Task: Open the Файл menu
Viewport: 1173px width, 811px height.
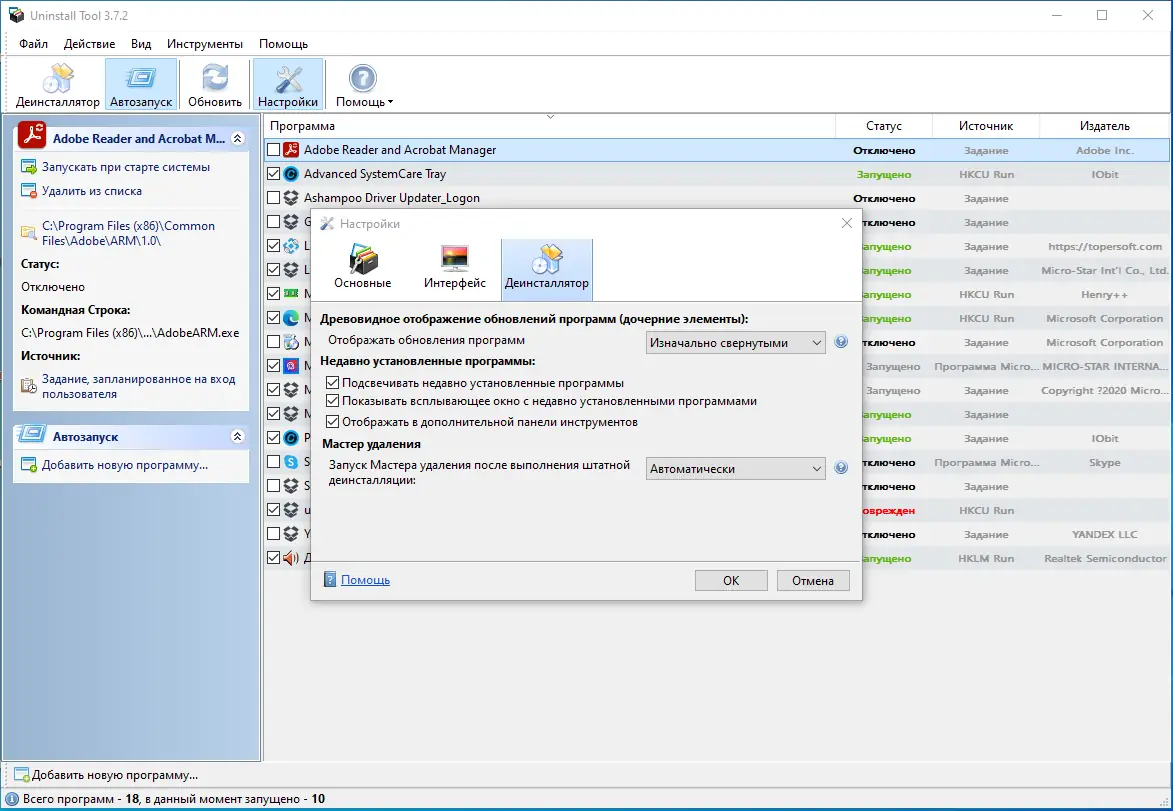Action: [33, 43]
